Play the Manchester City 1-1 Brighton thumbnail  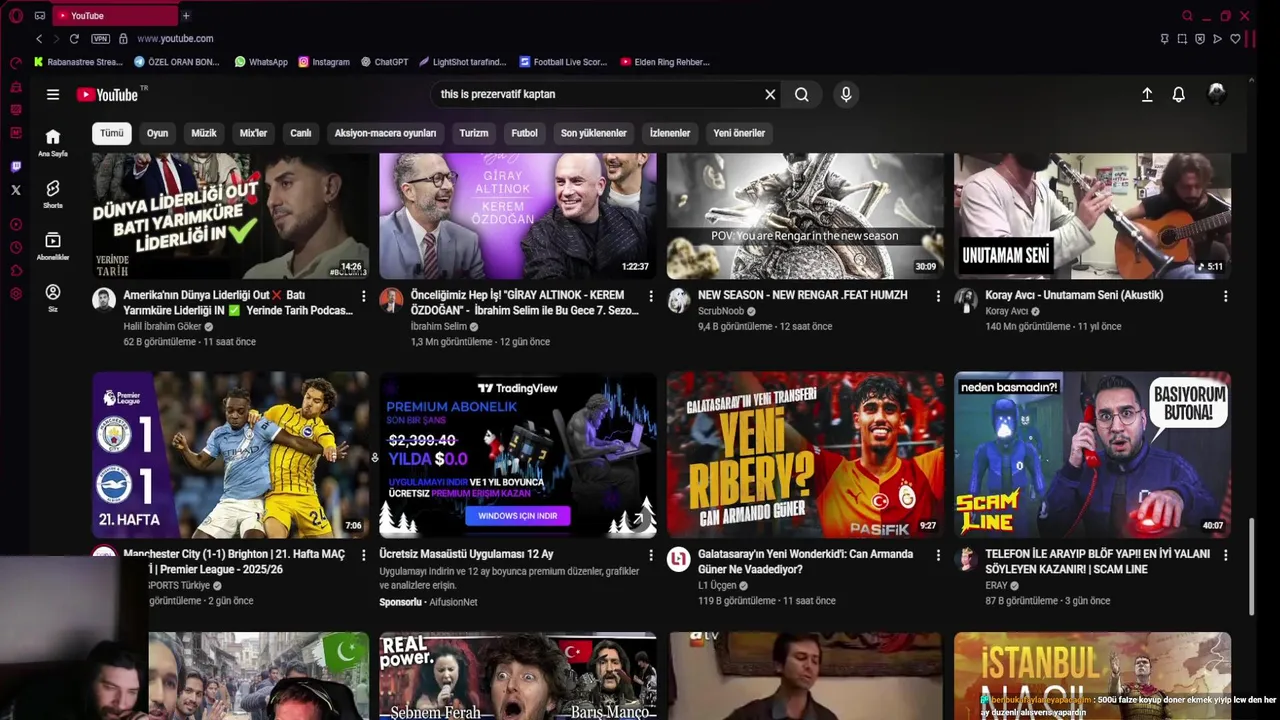point(231,455)
